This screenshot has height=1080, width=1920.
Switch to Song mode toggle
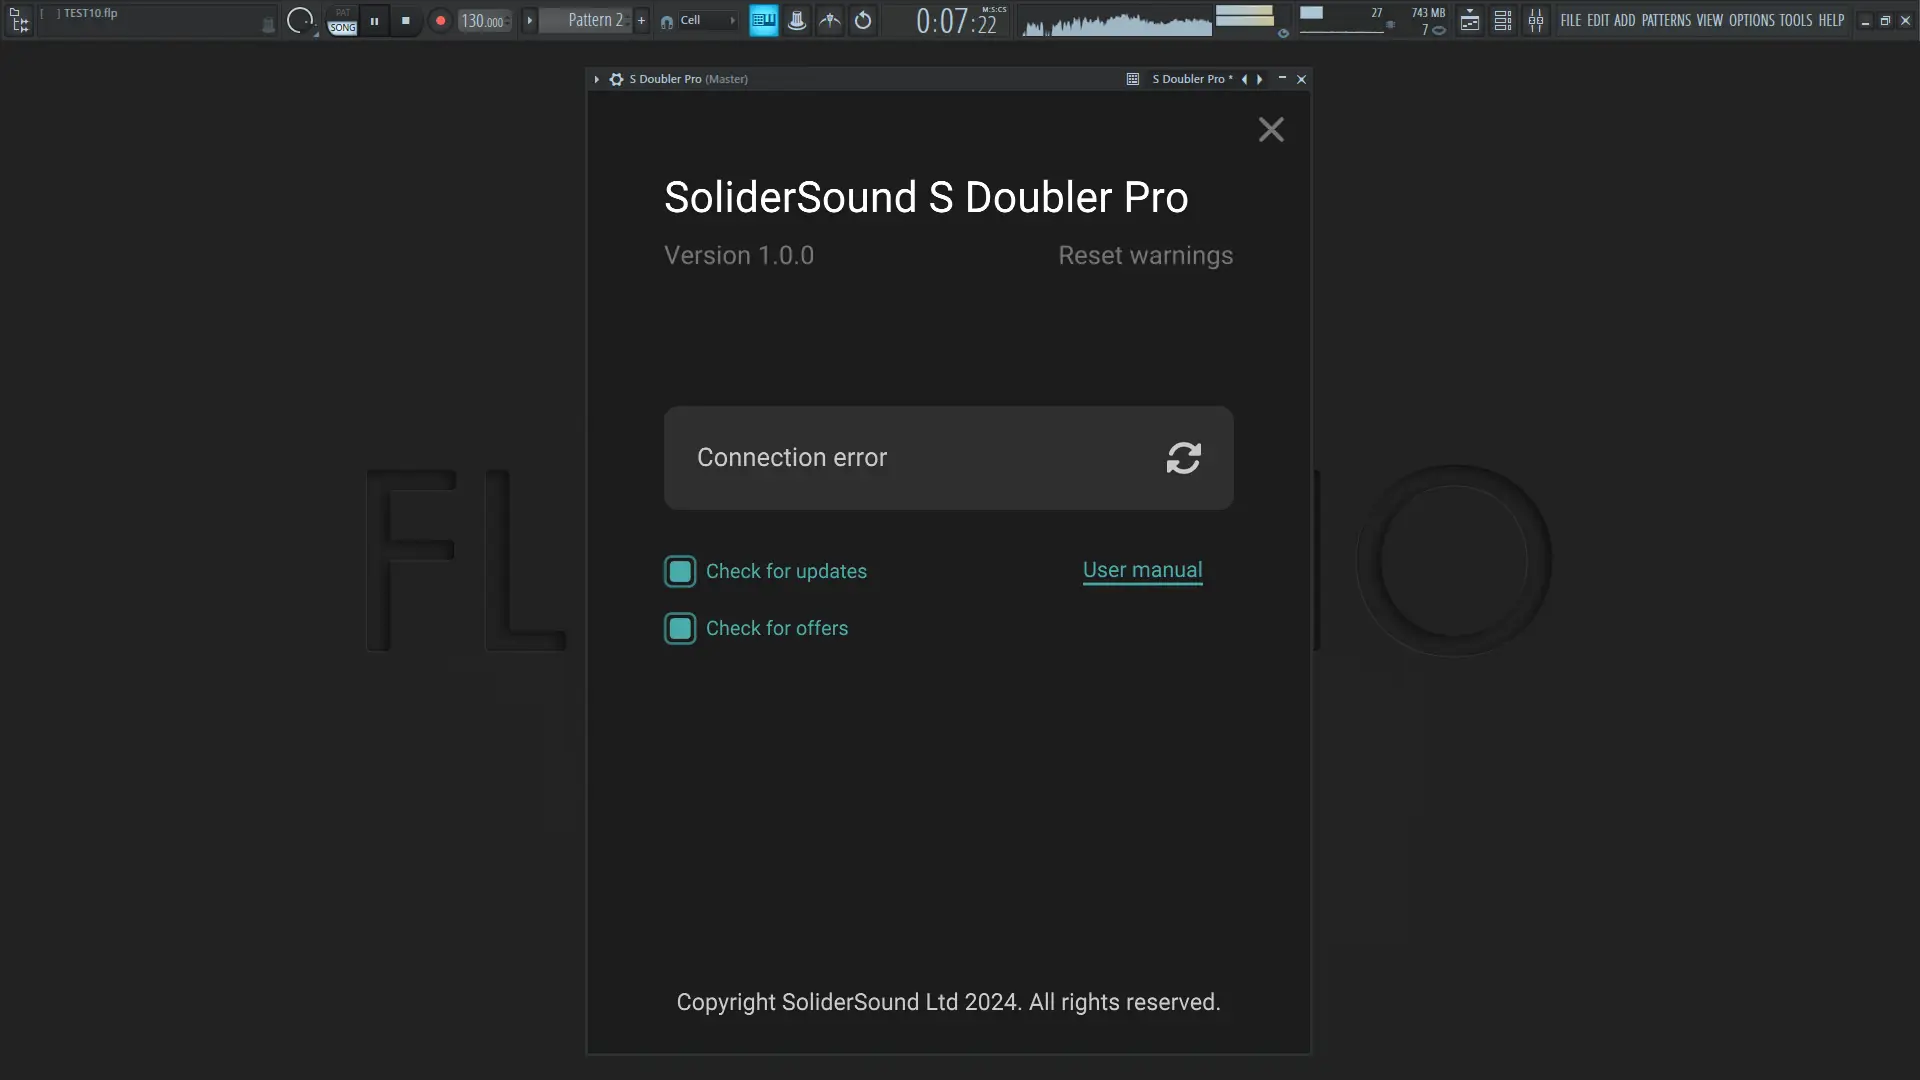tap(343, 27)
